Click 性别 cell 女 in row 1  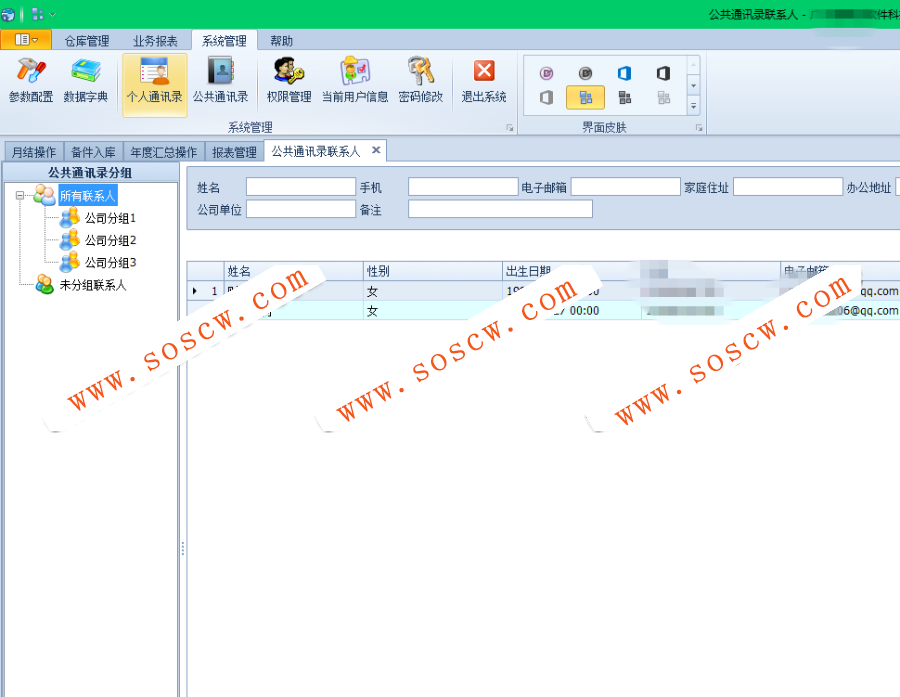coord(433,291)
